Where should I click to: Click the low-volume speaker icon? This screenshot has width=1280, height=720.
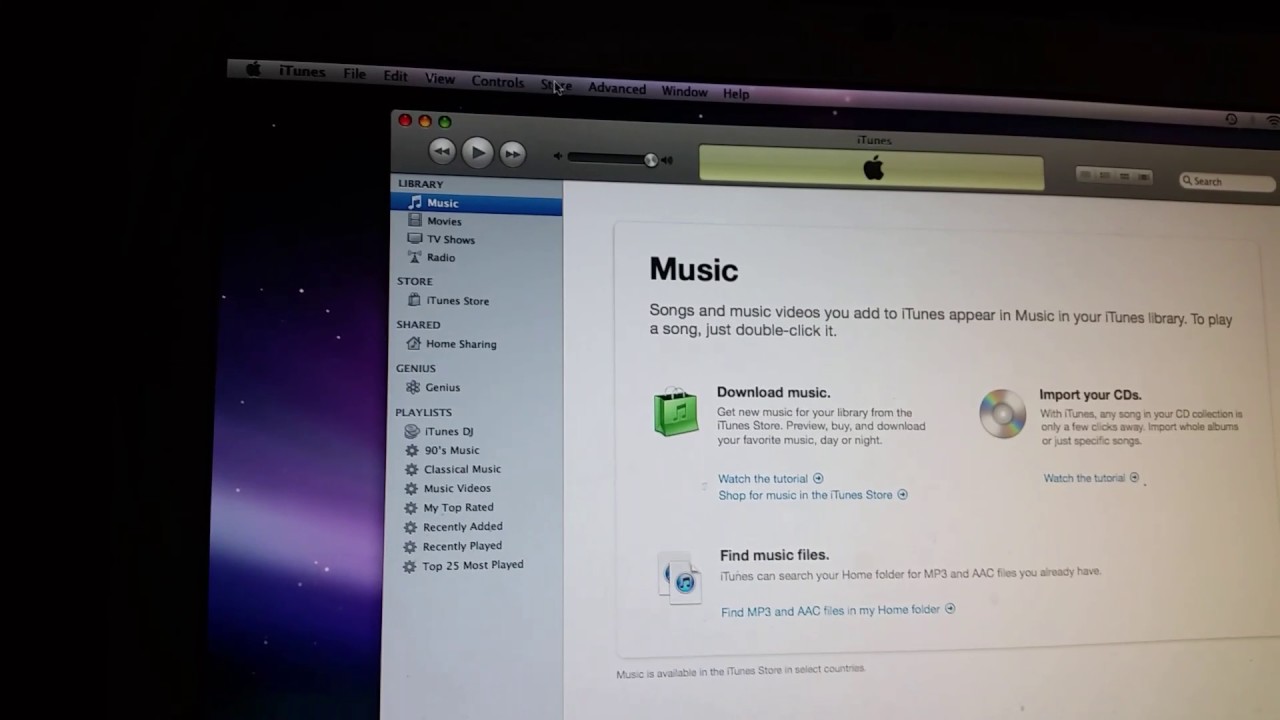click(558, 156)
